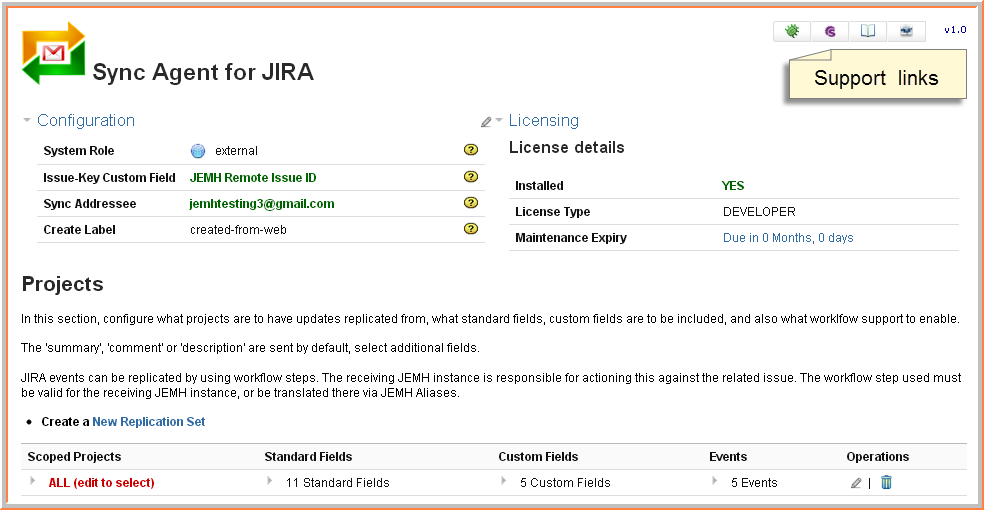Click the 5 Events text

click(x=754, y=482)
